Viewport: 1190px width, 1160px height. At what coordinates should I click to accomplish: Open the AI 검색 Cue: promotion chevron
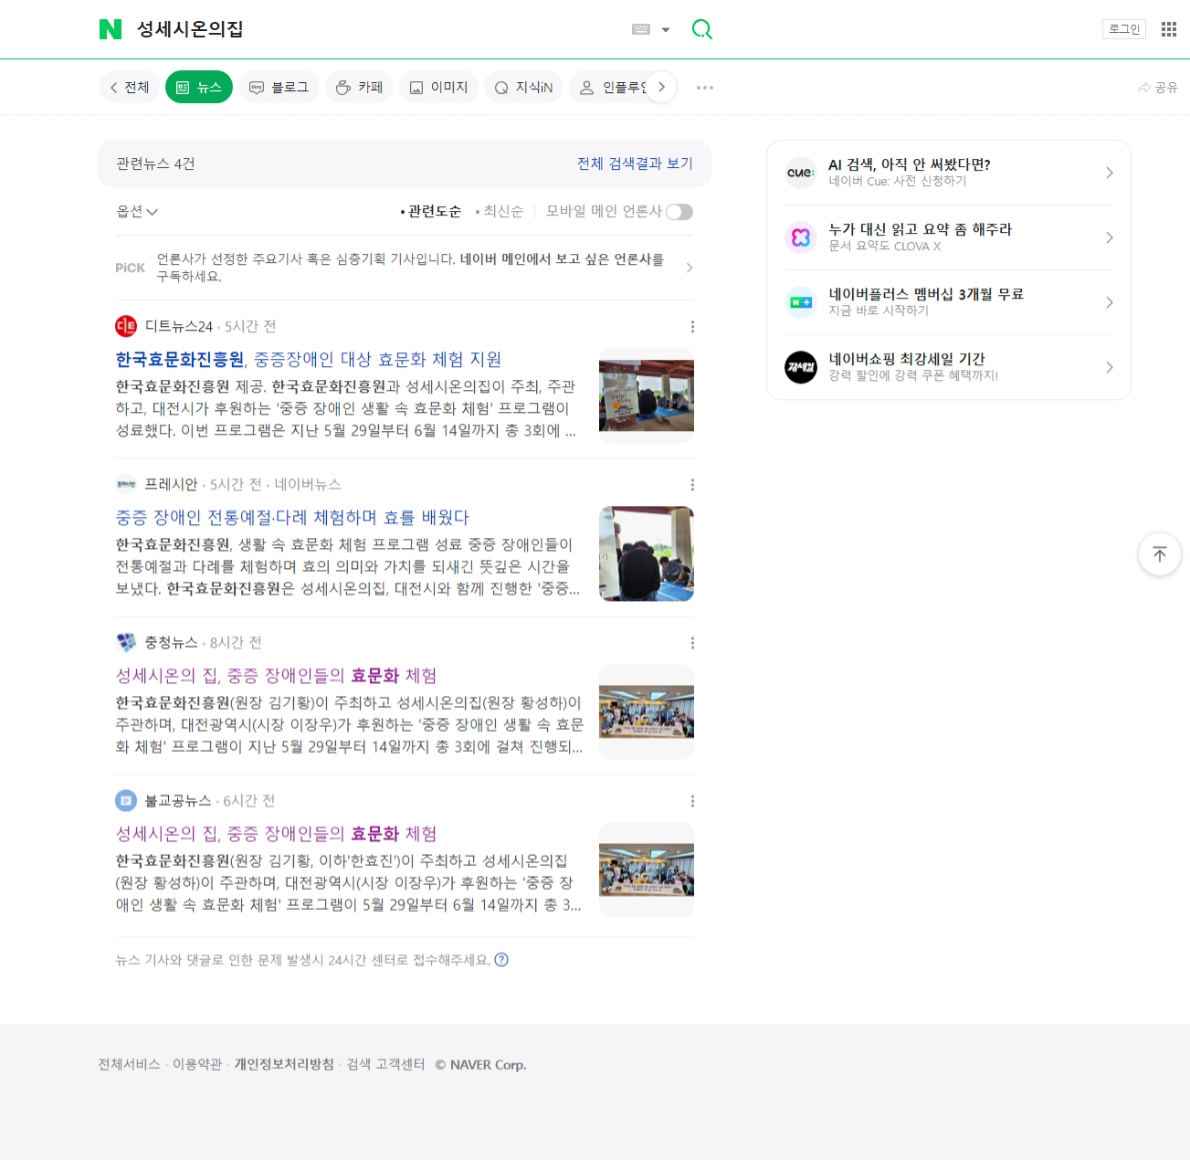coord(1110,172)
